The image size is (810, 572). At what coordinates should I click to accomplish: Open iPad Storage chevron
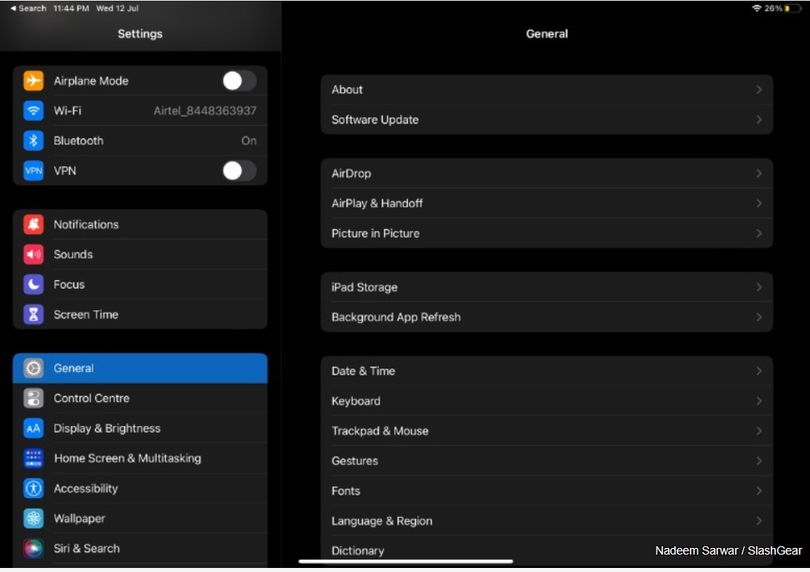(759, 287)
